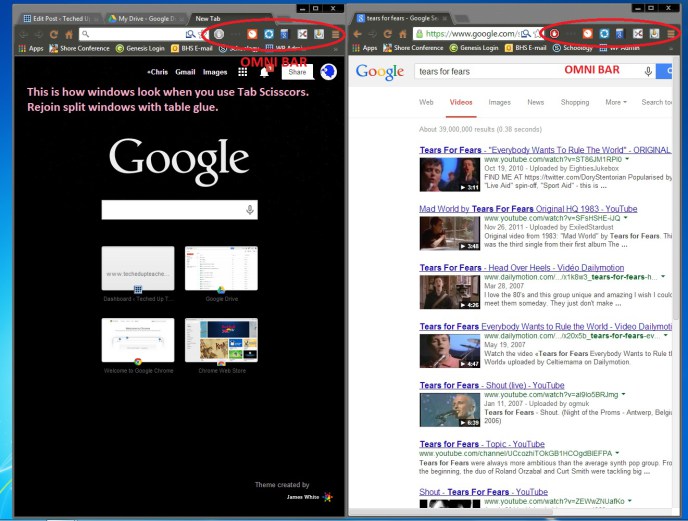This screenshot has width=688, height=521.
Task: Click the Tab Scissors icon in right window
Action: [x=638, y=33]
